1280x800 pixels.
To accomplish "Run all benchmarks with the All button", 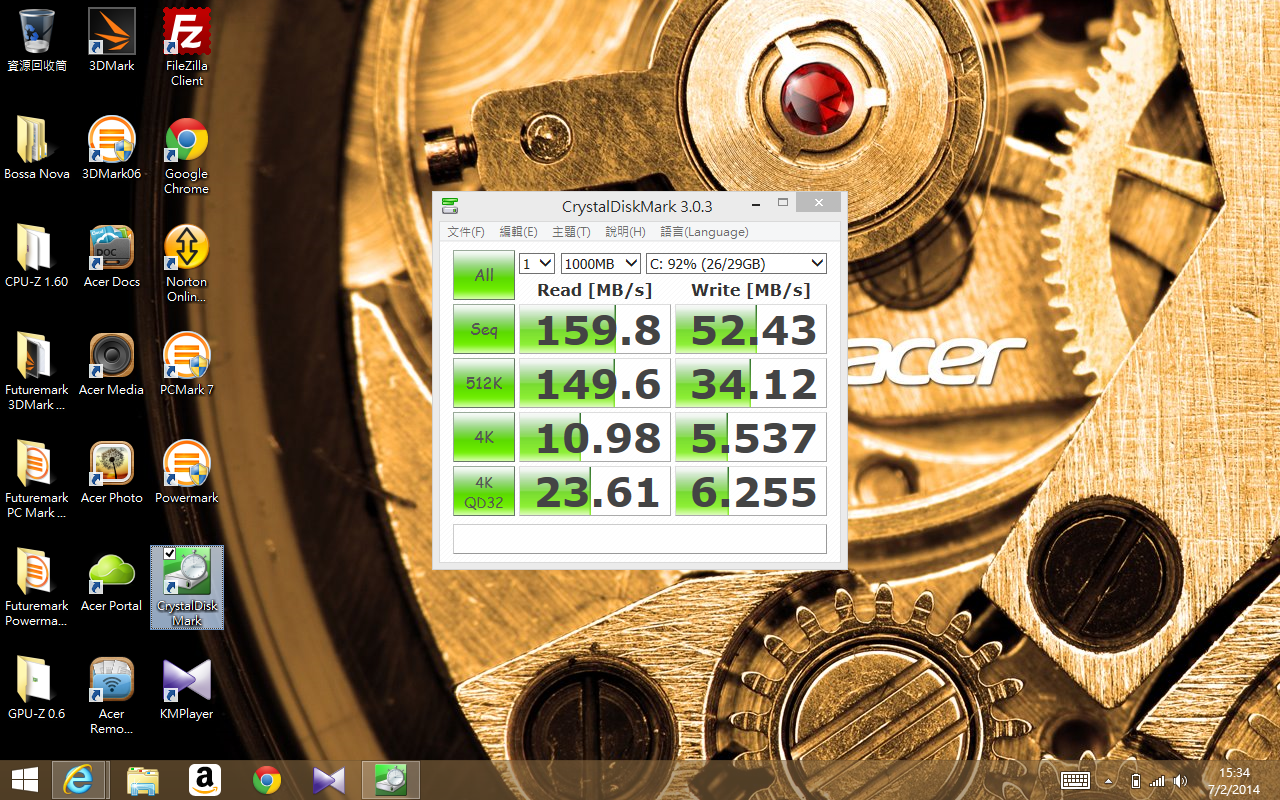I will coord(484,275).
